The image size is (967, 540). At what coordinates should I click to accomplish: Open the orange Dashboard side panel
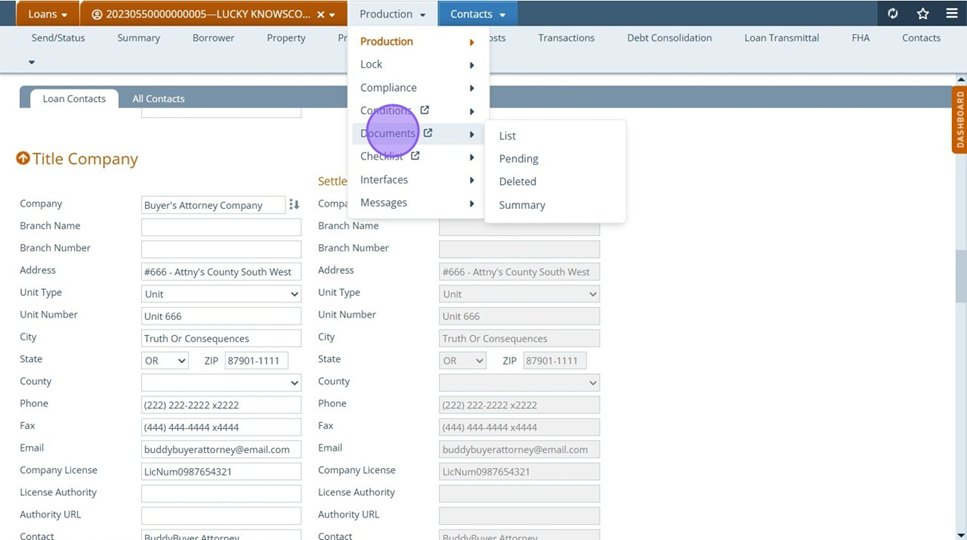pos(959,120)
